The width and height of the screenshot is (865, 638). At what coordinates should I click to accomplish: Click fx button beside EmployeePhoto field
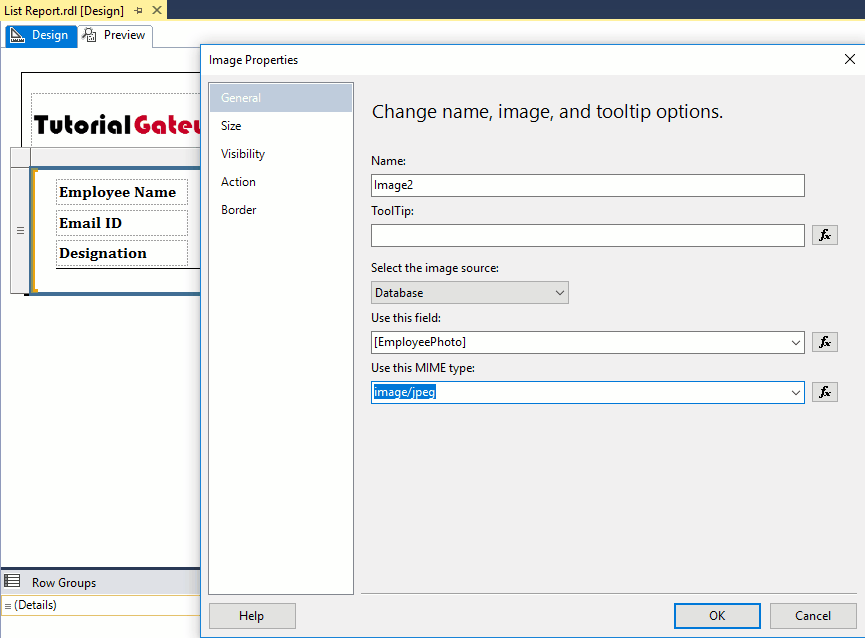[824, 341]
